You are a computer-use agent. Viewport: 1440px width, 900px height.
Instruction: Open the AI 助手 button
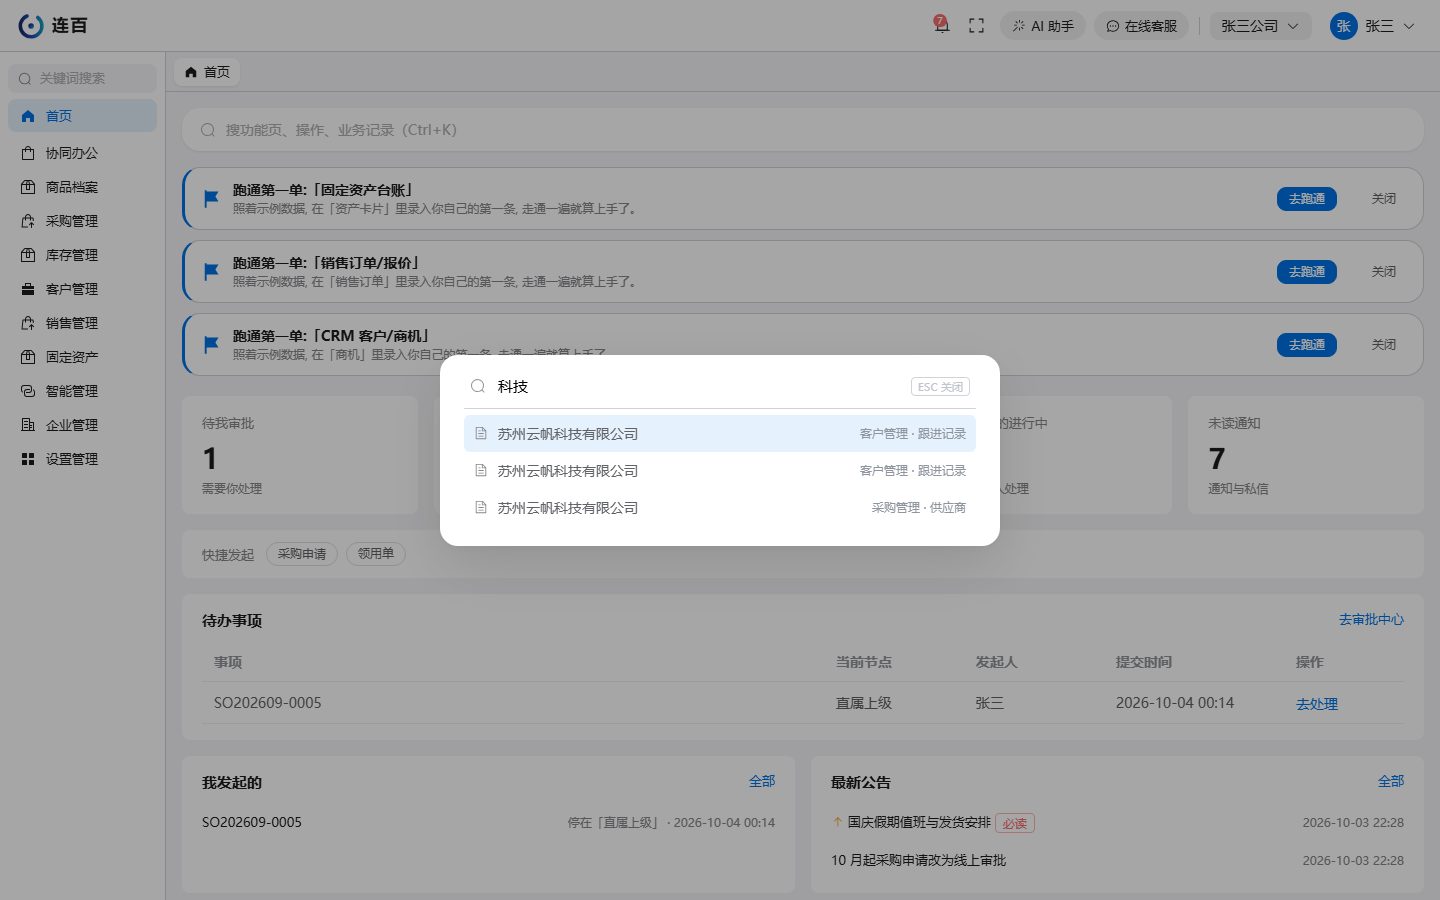click(x=1043, y=26)
